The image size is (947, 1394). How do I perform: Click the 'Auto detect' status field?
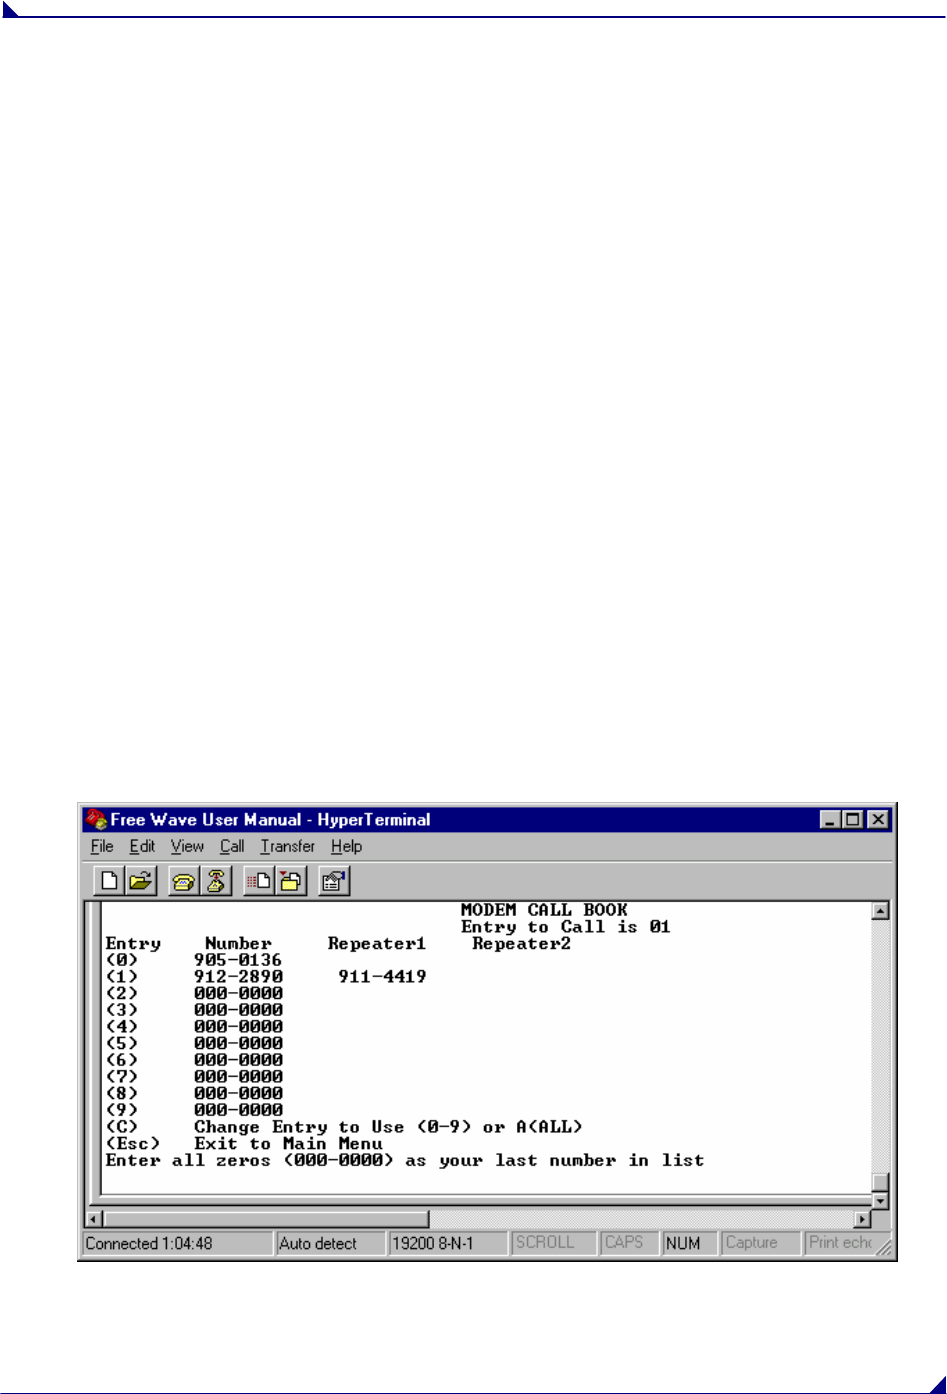[331, 1243]
